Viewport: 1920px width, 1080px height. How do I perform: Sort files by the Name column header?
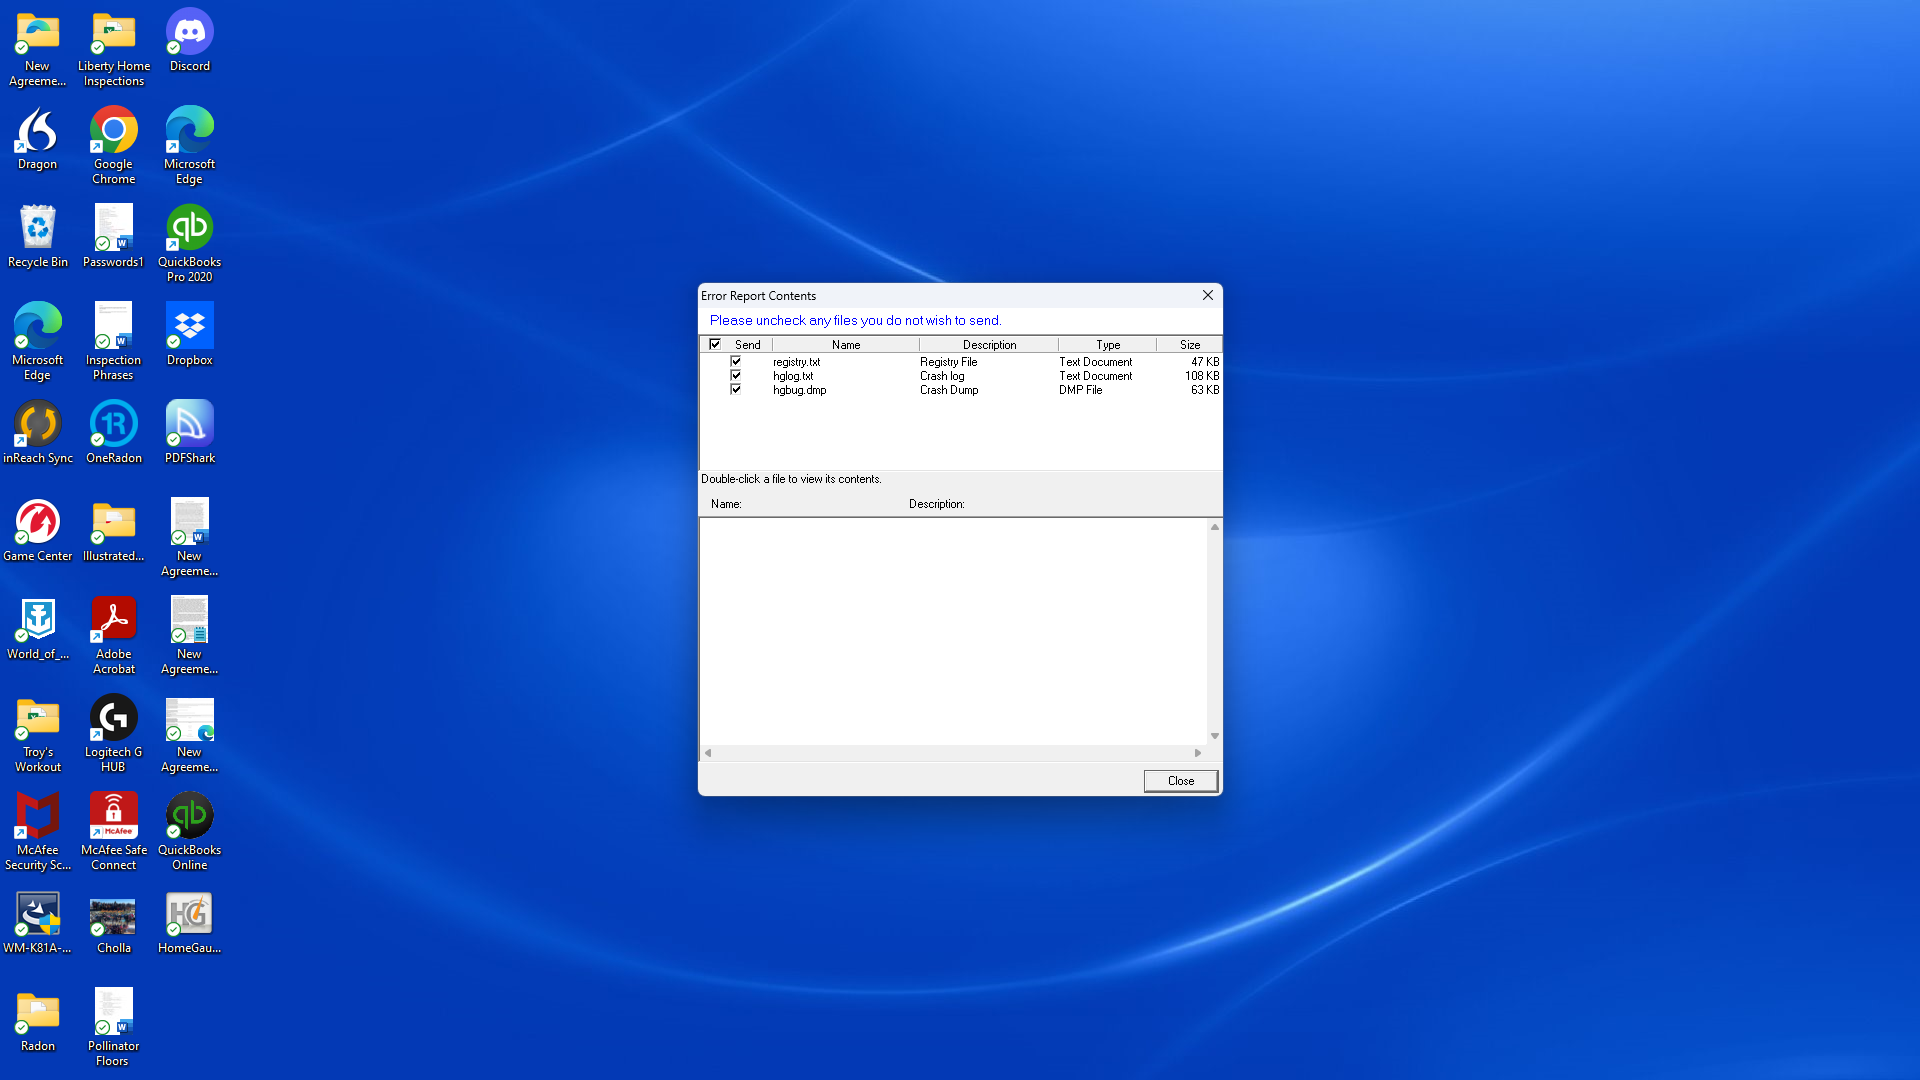[845, 344]
